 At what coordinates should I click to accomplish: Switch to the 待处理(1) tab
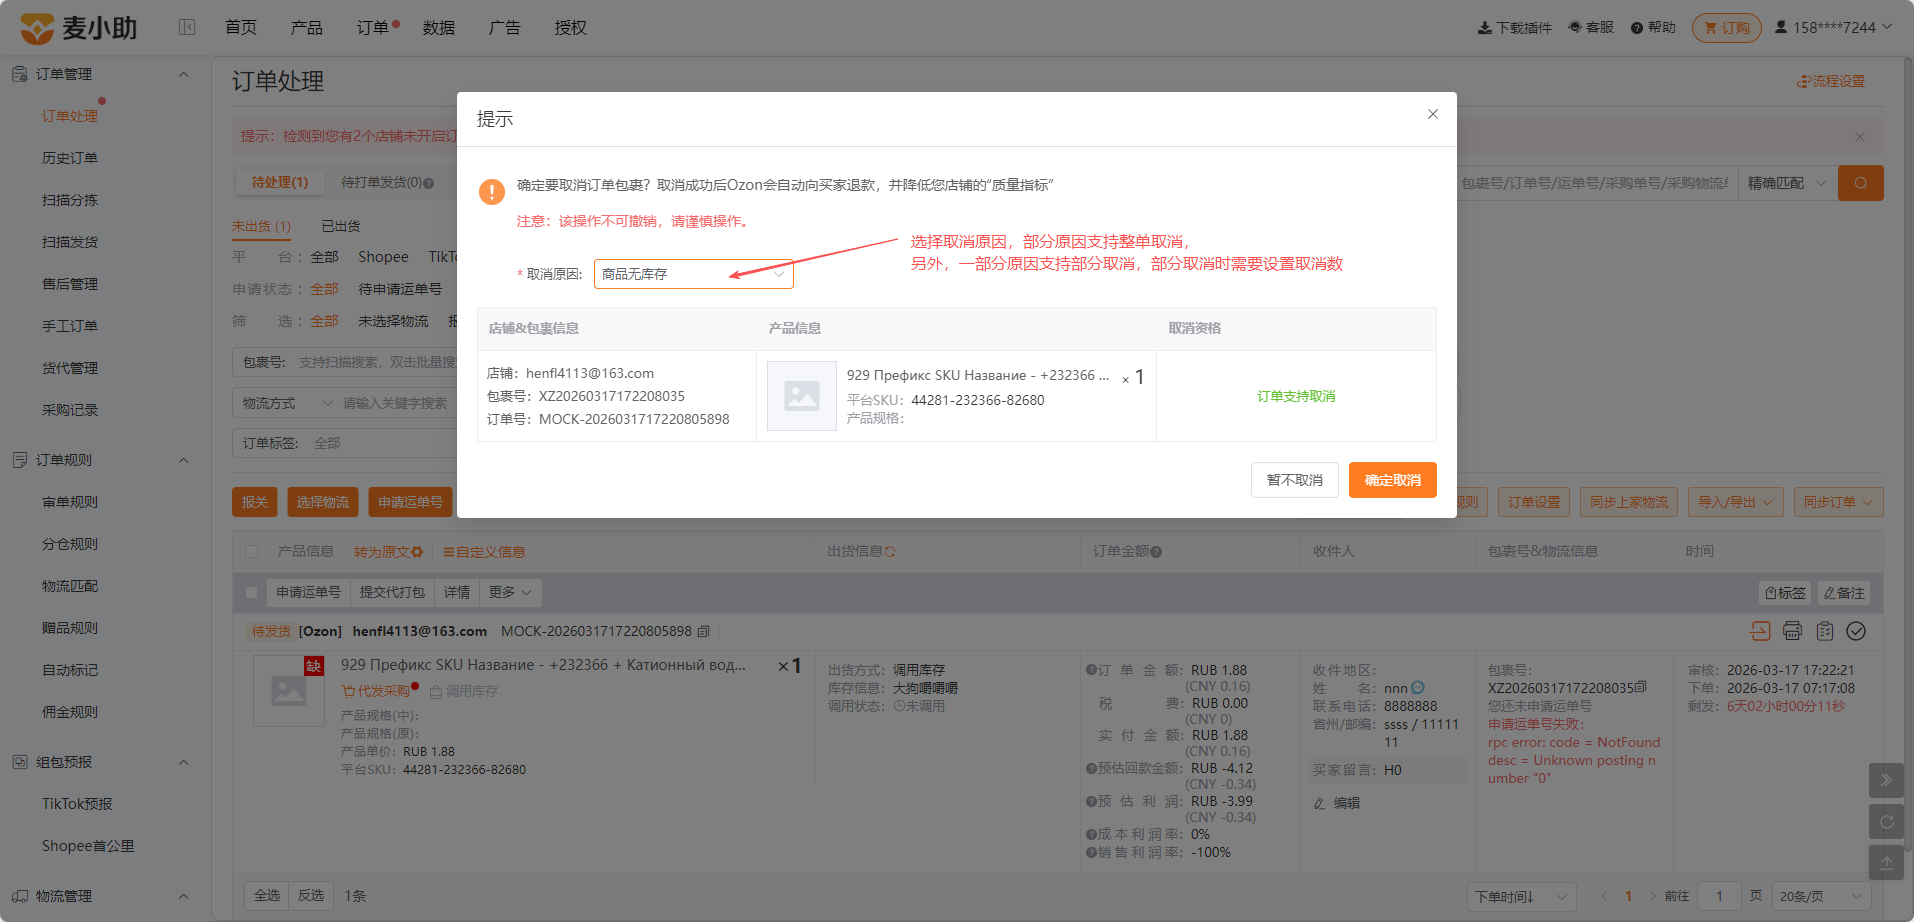(280, 182)
